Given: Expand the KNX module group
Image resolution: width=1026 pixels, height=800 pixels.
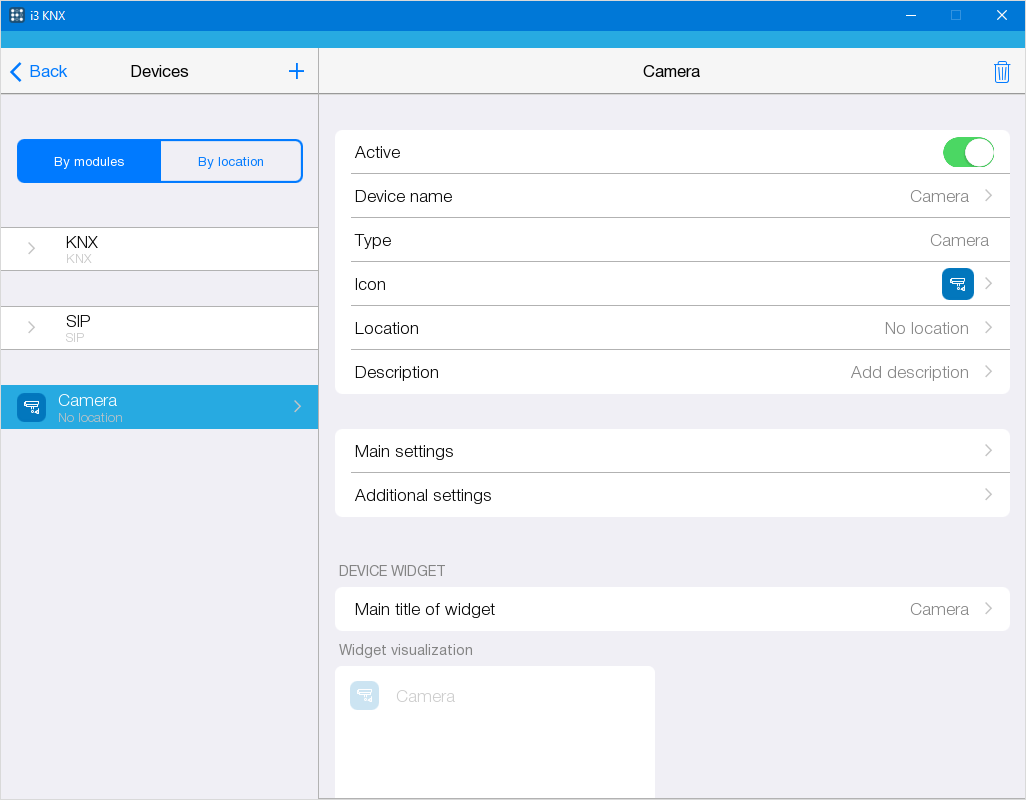Looking at the screenshot, I should point(32,249).
